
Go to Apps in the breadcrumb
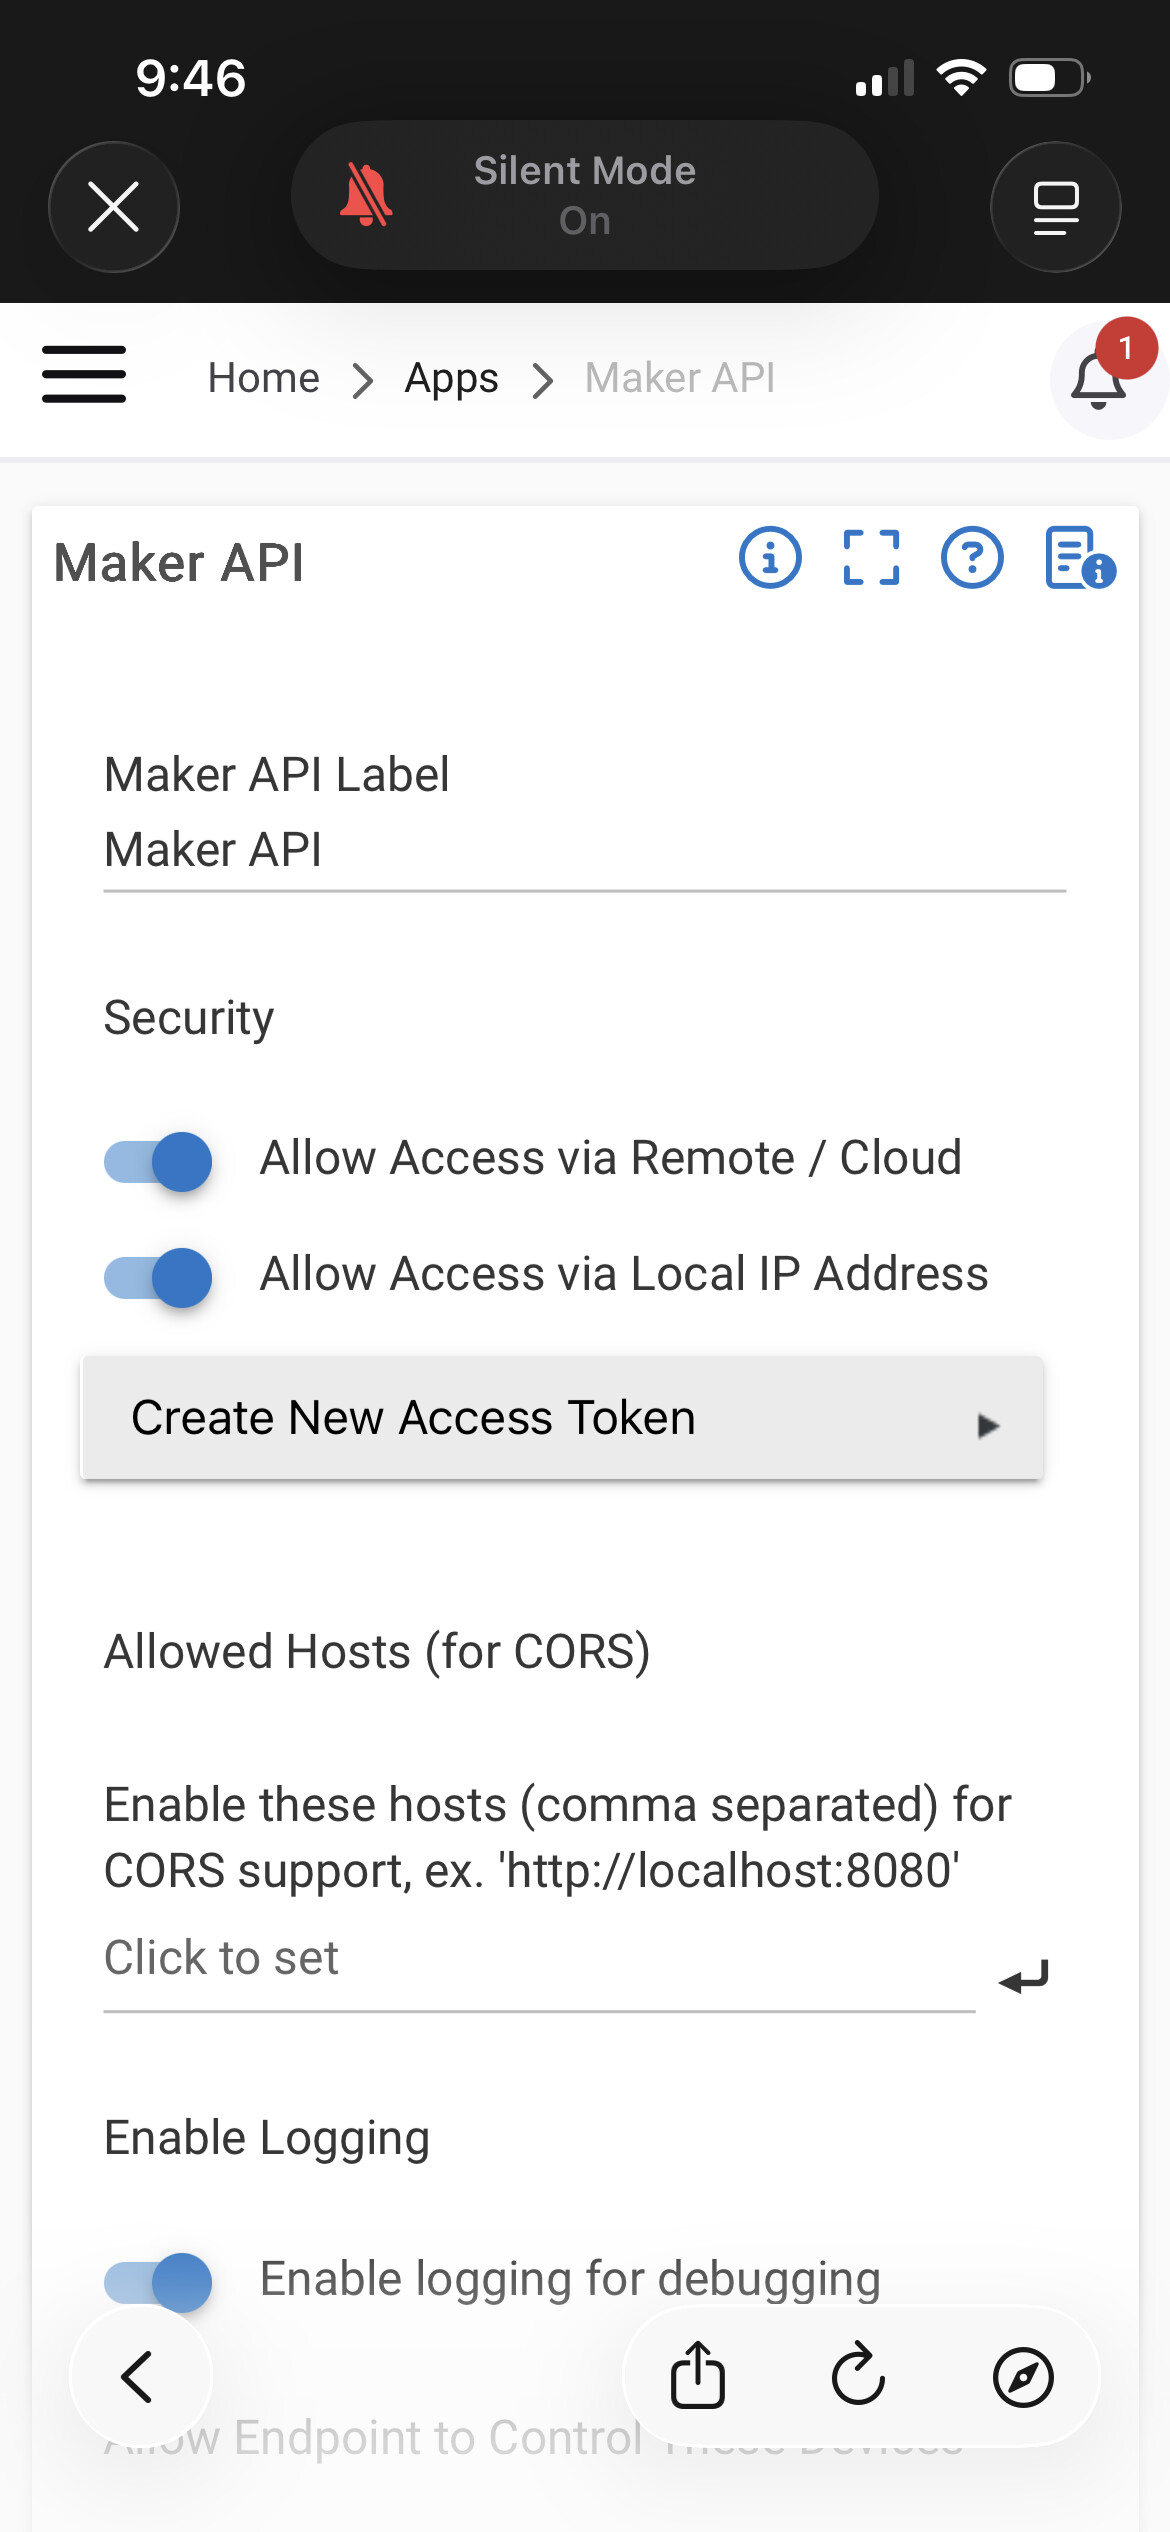point(451,378)
